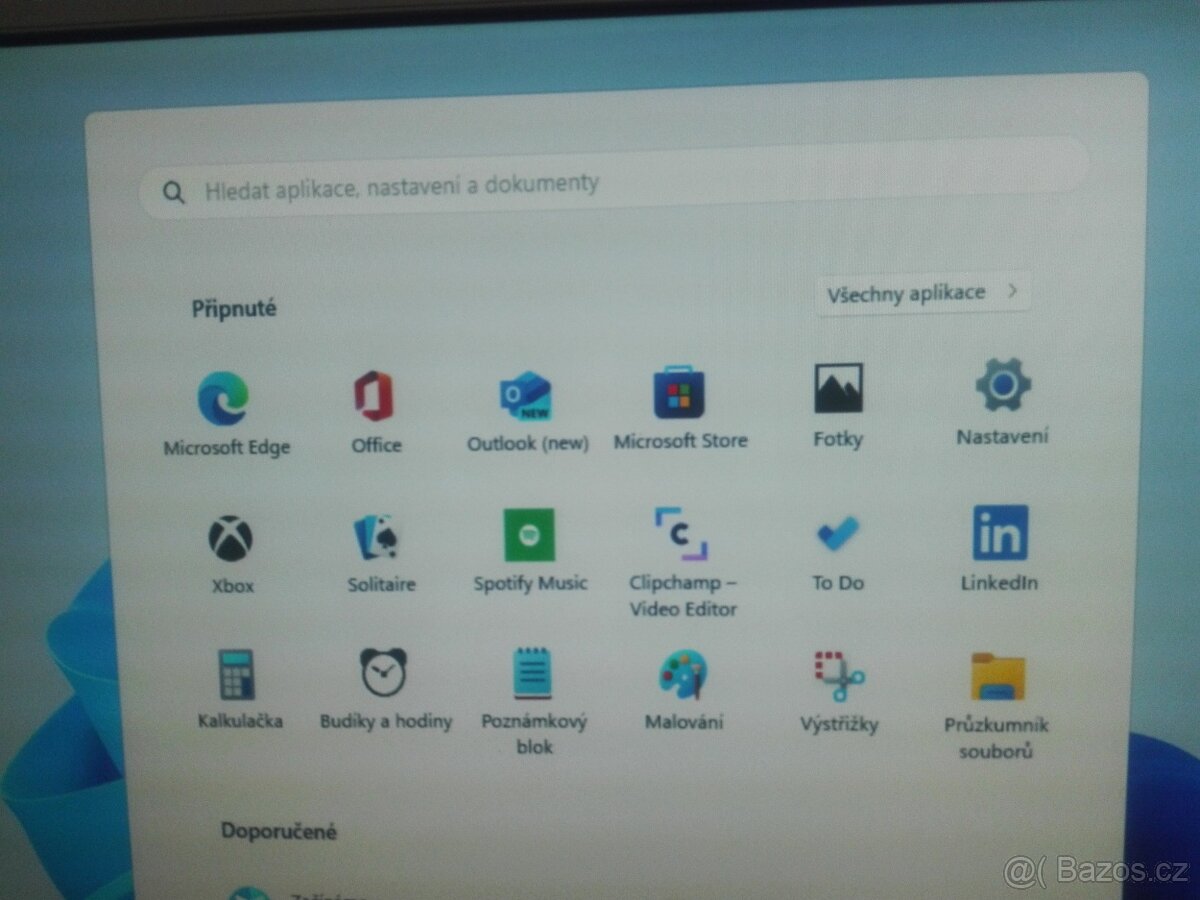Click the Doporučené section heading
Image resolution: width=1200 pixels, height=900 pixels.
279,831
